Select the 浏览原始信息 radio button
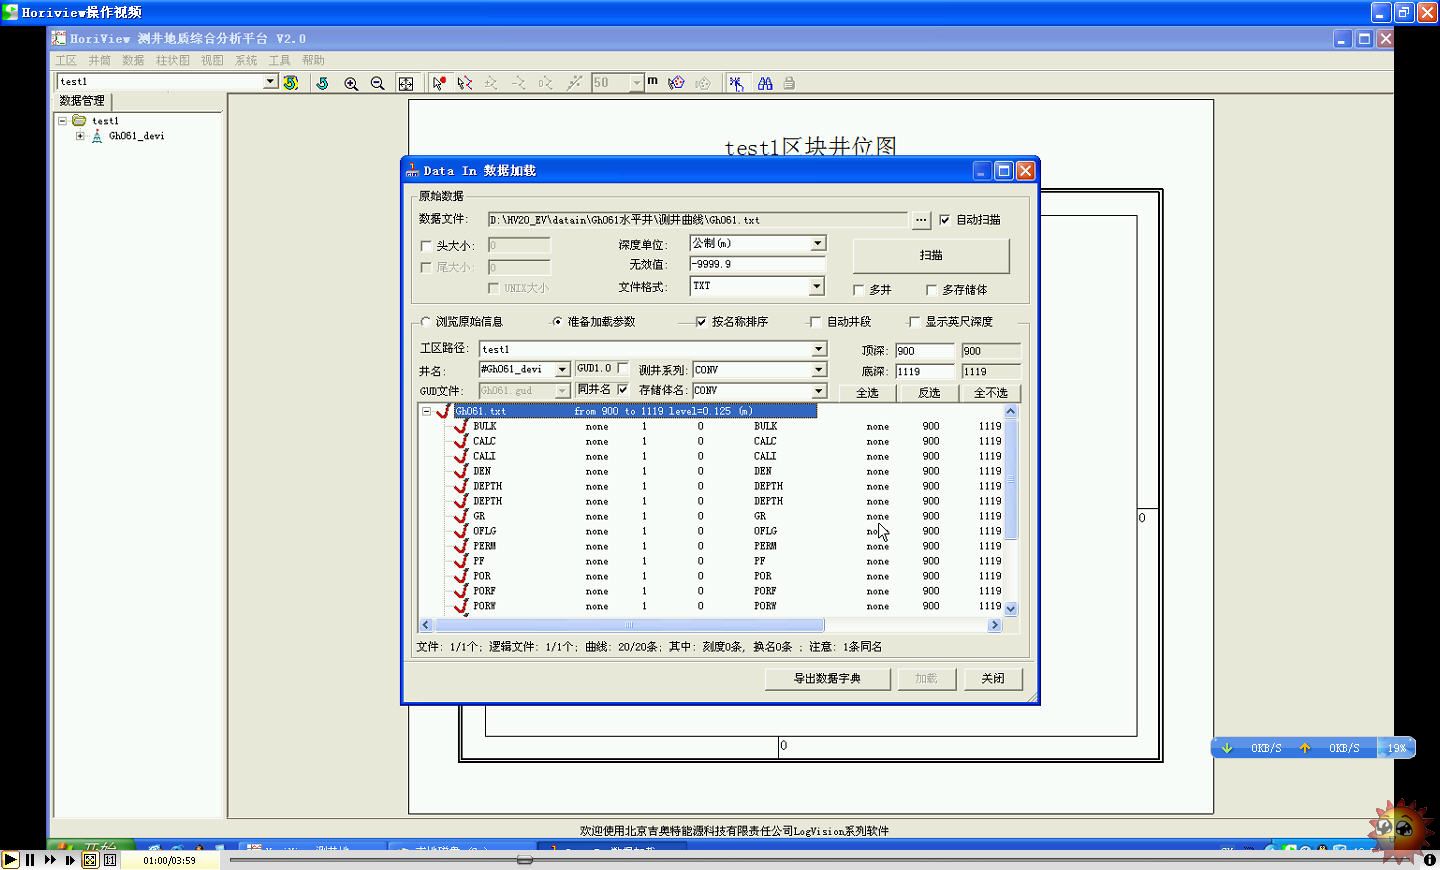The height and width of the screenshot is (870, 1440). tap(426, 322)
